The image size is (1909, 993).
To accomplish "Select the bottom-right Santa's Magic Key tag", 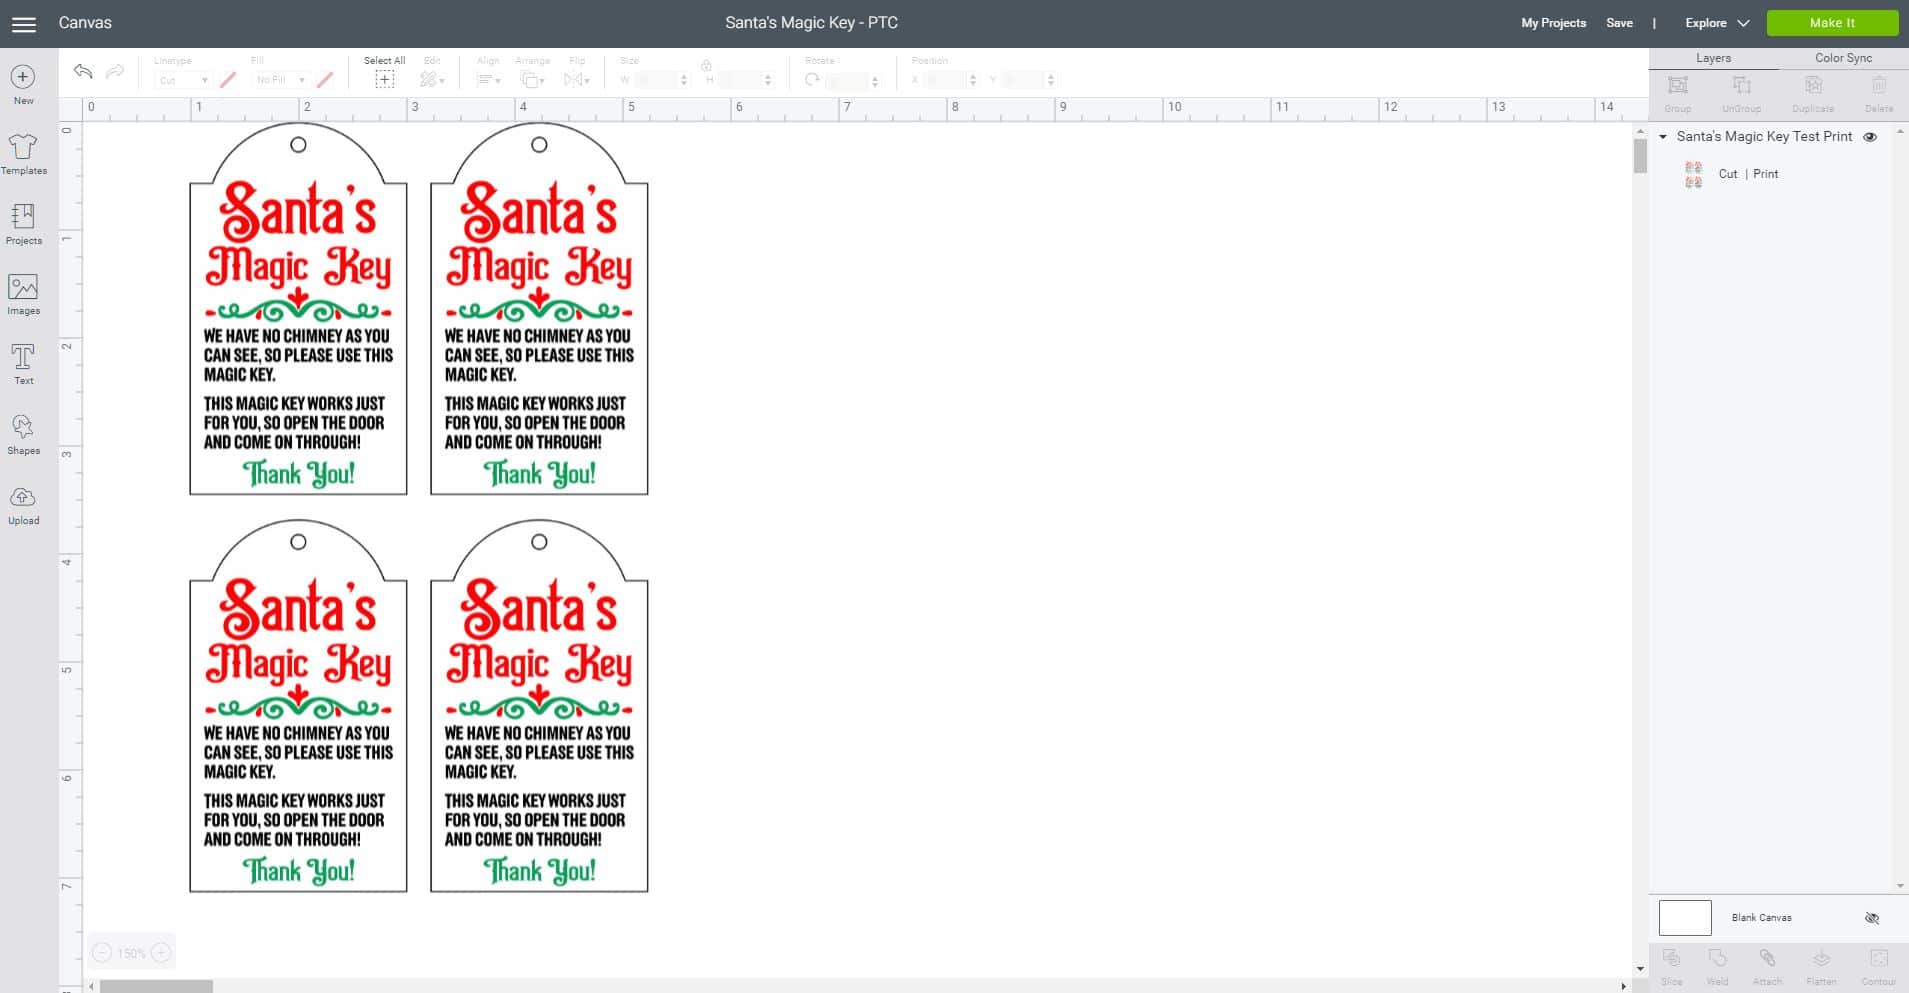I will click(x=539, y=706).
